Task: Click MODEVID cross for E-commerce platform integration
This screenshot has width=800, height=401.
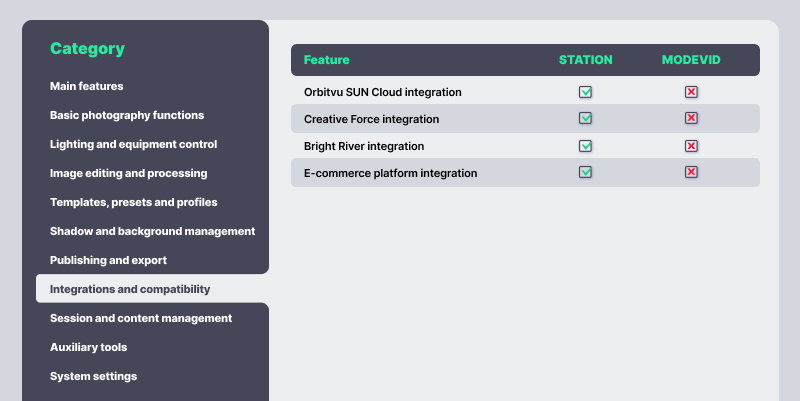Action: [691, 172]
